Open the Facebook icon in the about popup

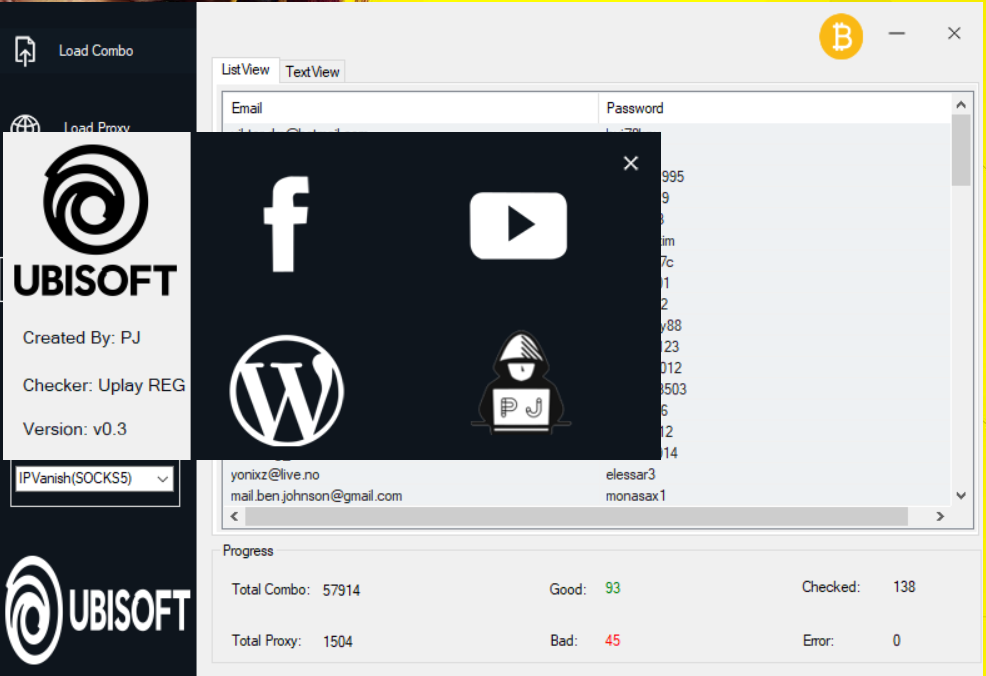click(x=286, y=224)
